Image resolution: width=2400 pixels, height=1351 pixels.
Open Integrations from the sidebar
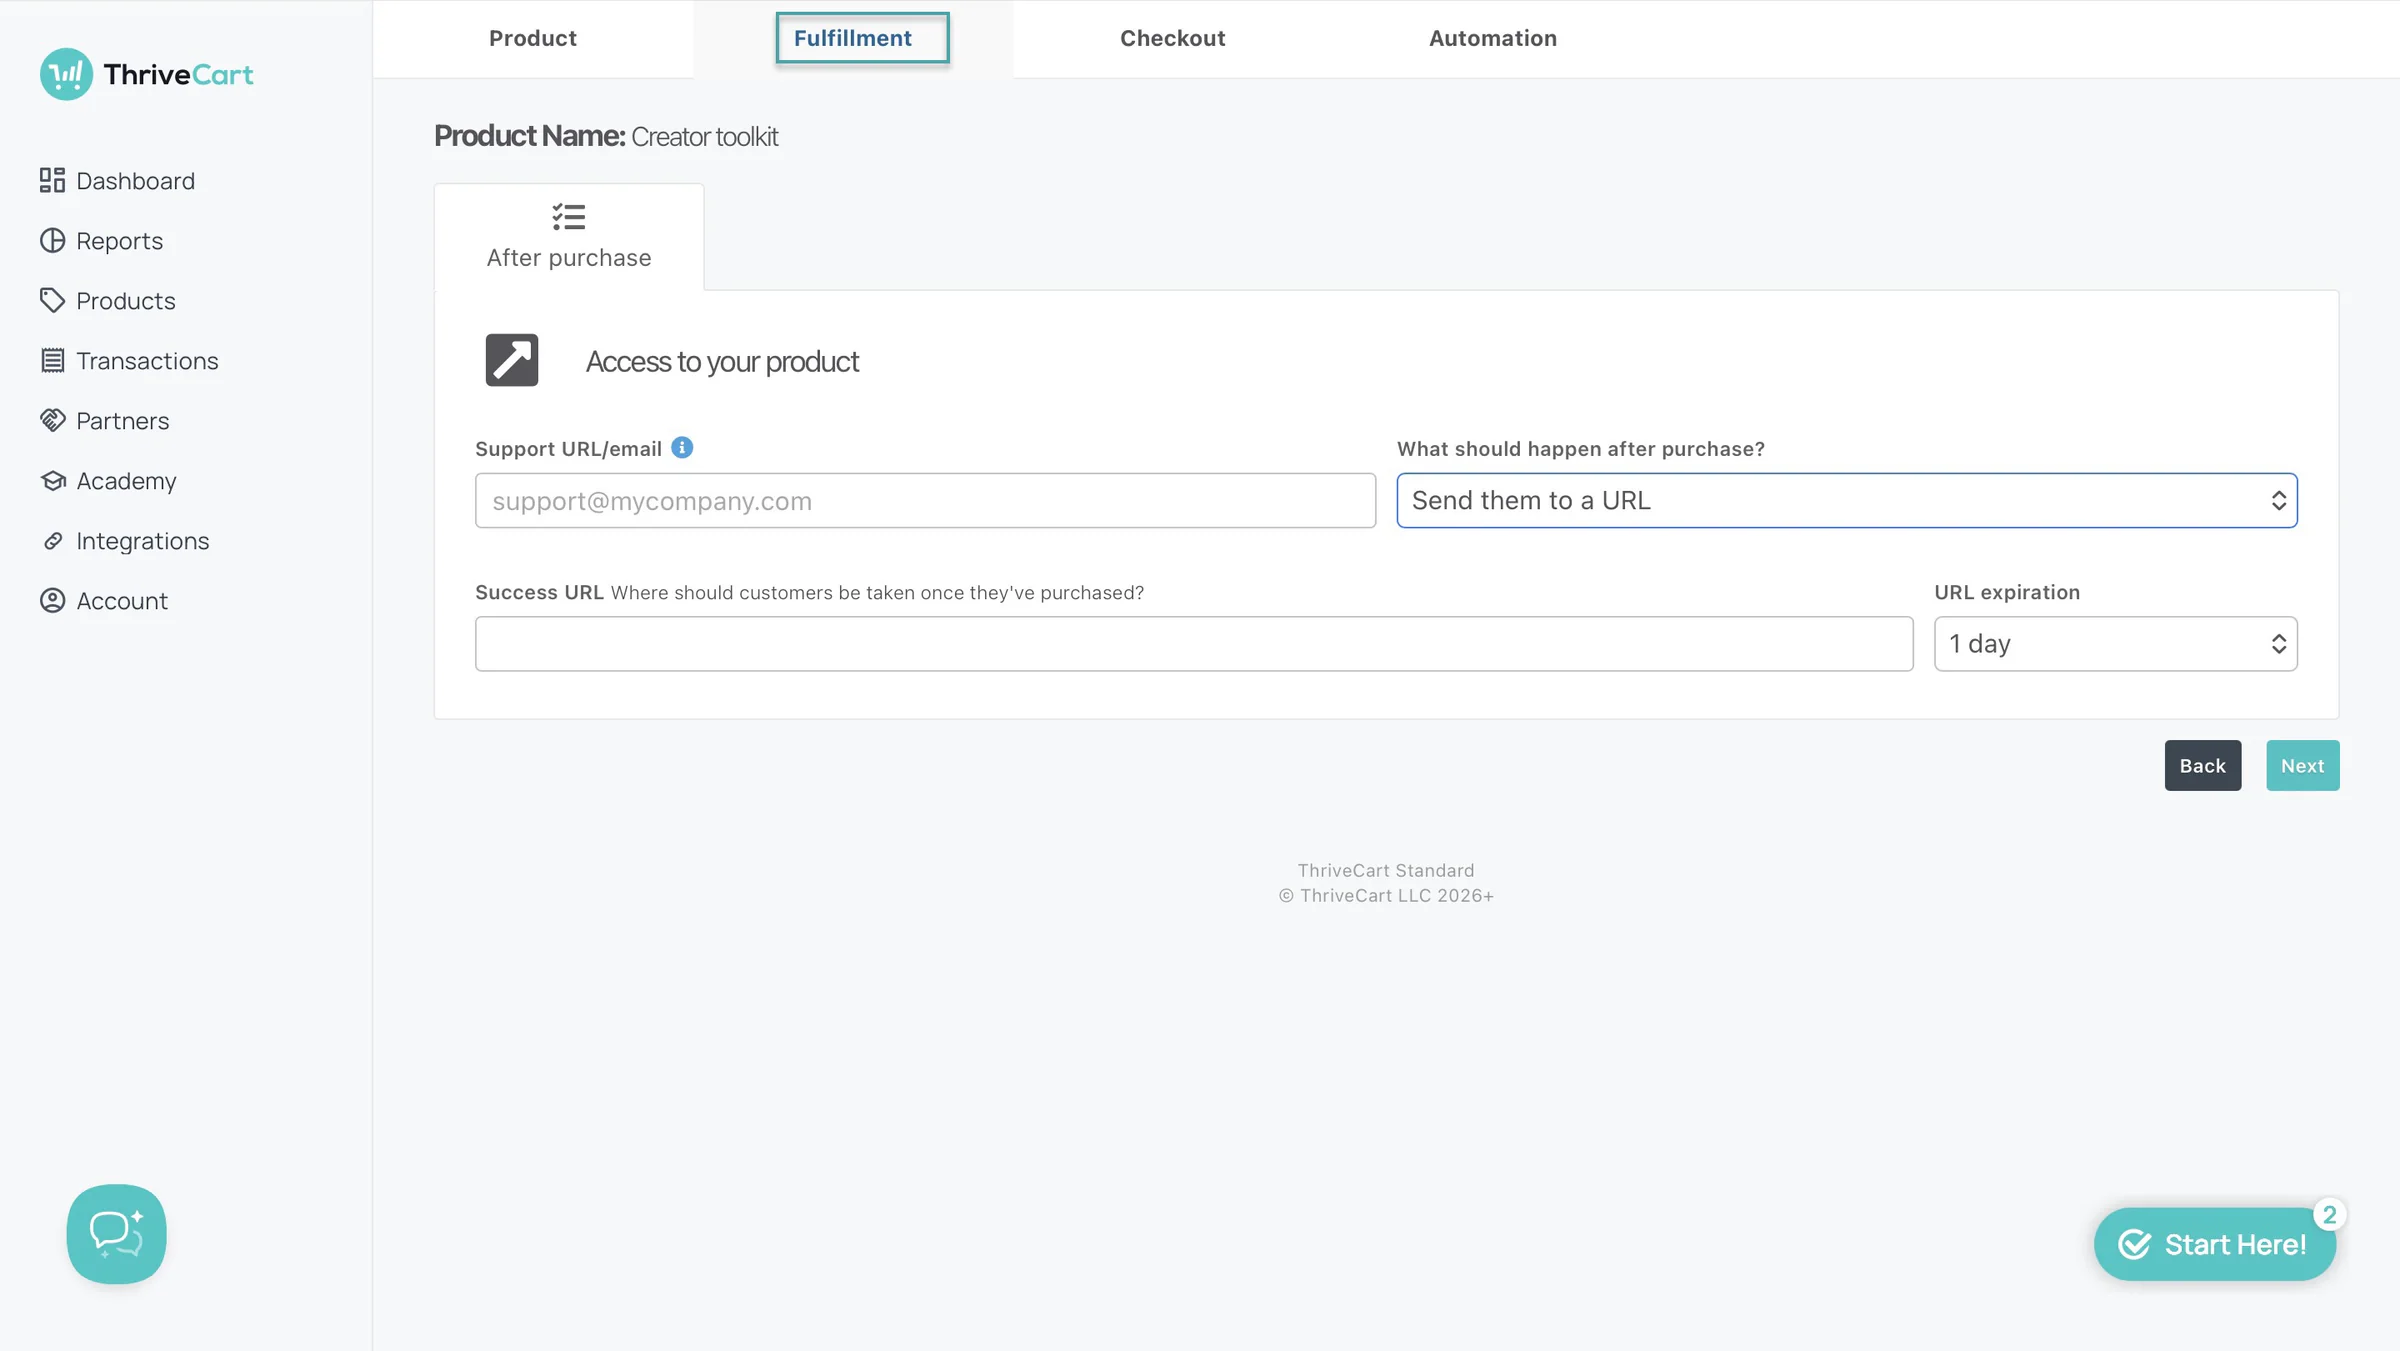tap(124, 540)
